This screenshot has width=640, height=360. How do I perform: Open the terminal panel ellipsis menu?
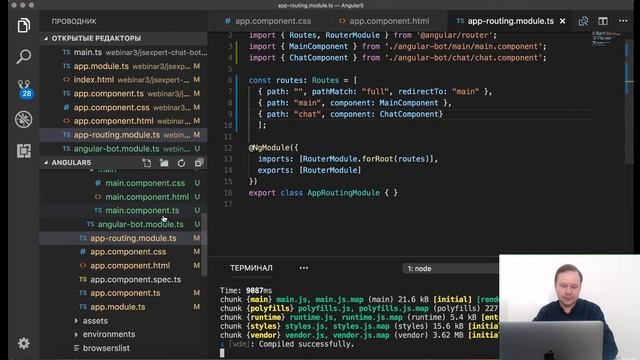click(x=304, y=268)
